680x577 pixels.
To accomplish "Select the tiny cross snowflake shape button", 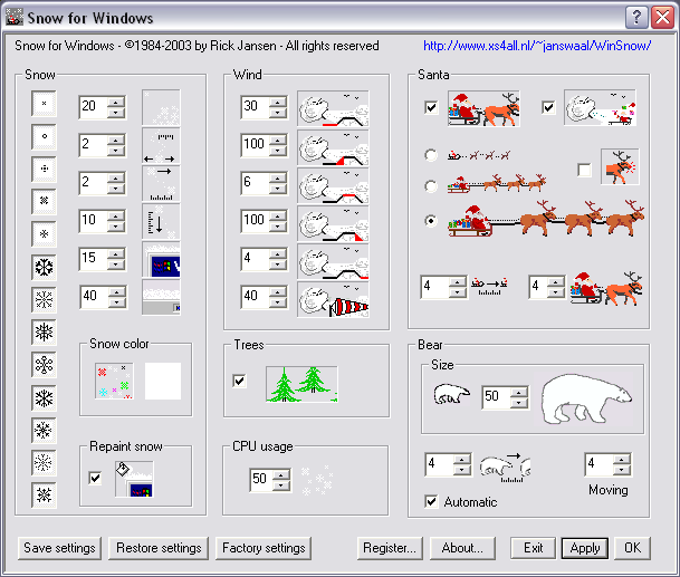I will tap(44, 103).
